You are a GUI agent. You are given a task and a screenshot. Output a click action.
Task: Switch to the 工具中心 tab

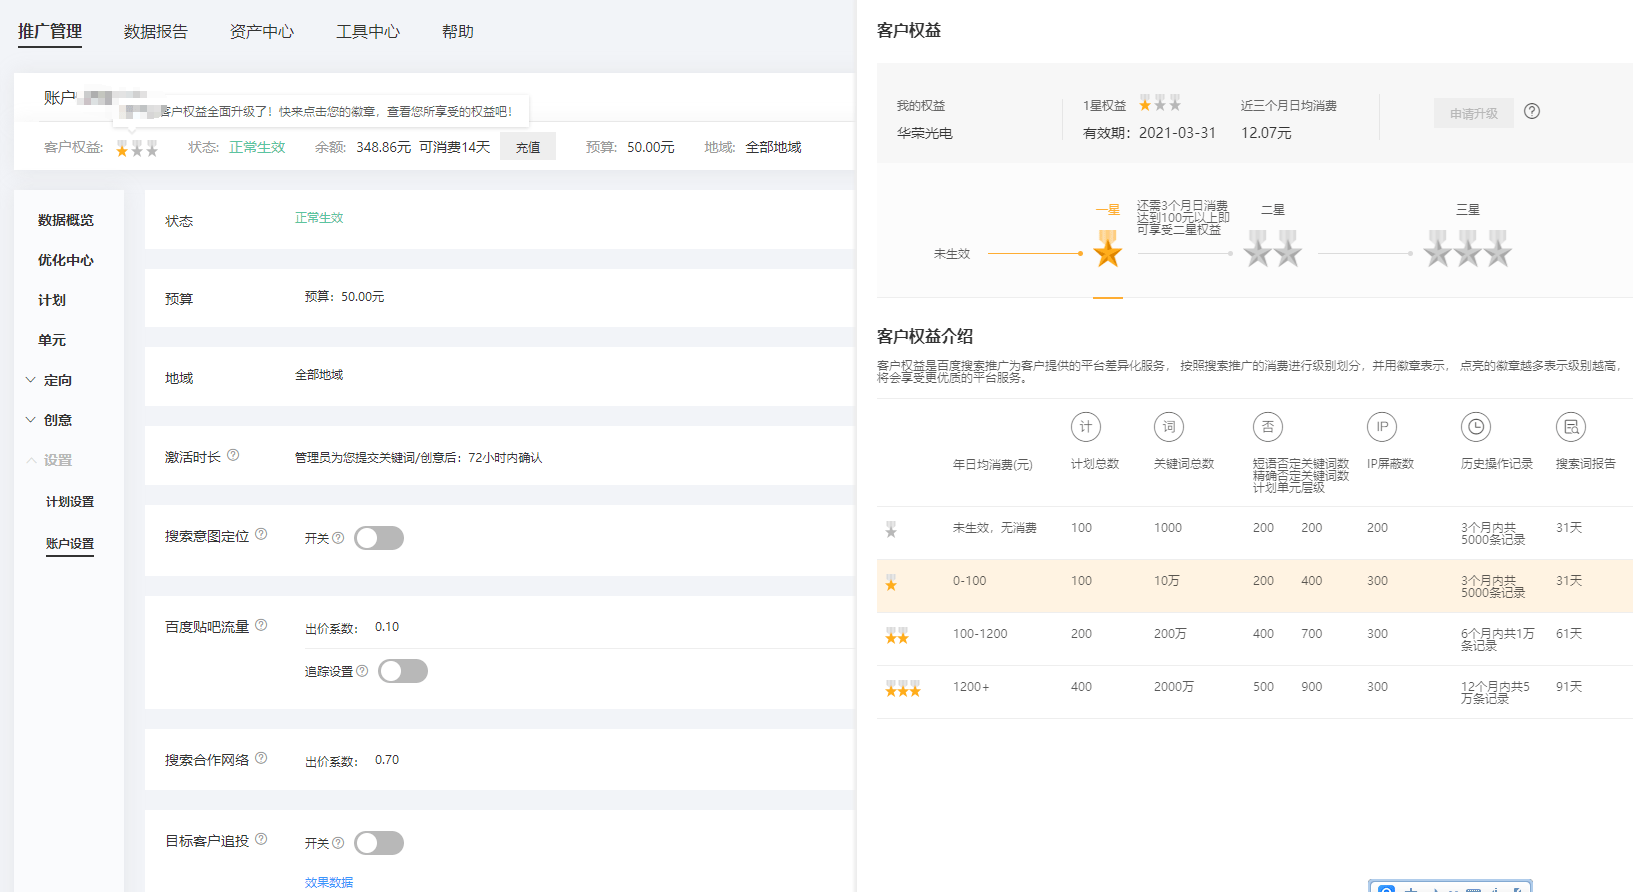[x=367, y=32]
